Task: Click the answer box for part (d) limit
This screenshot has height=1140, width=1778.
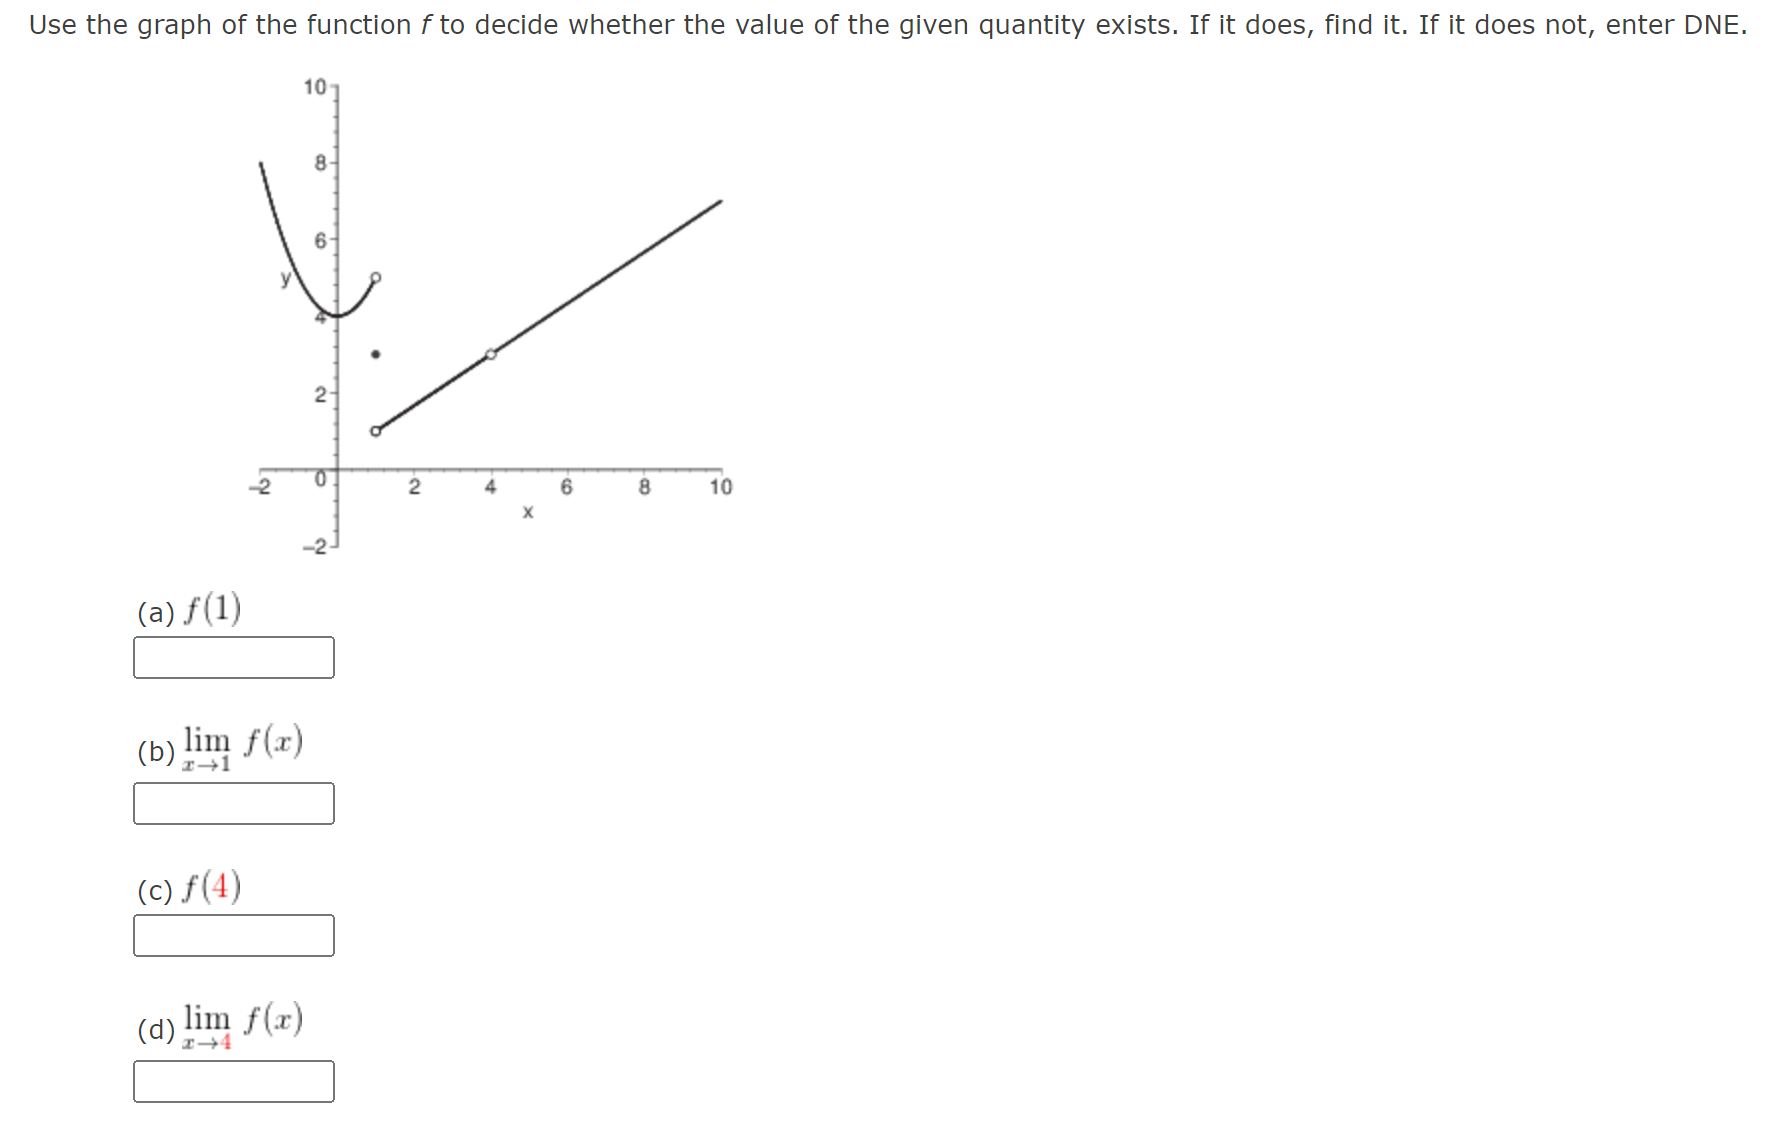Action: (232, 1081)
